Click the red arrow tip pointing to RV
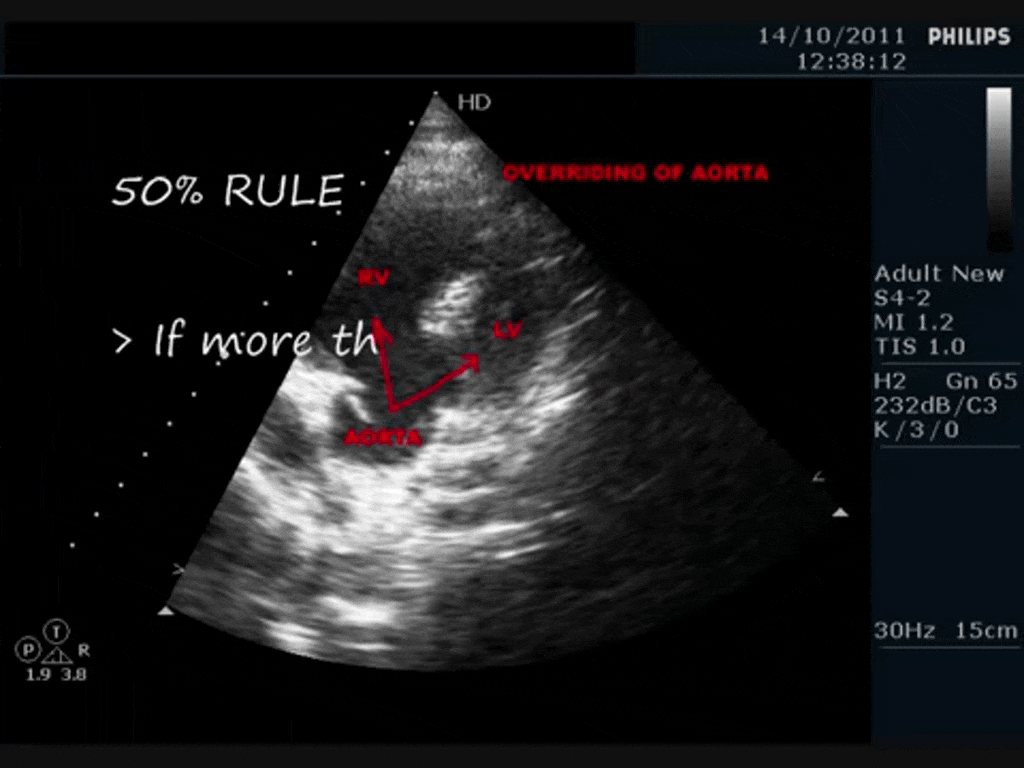 click(377, 324)
